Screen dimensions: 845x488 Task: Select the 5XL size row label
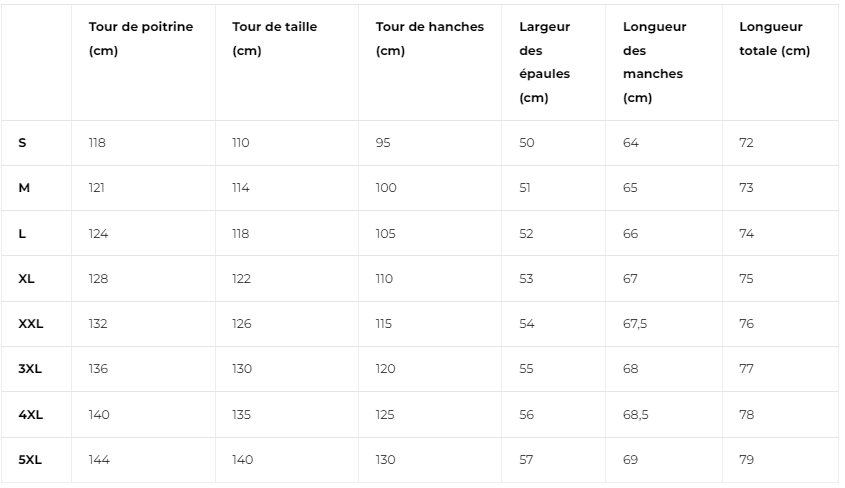(30, 460)
